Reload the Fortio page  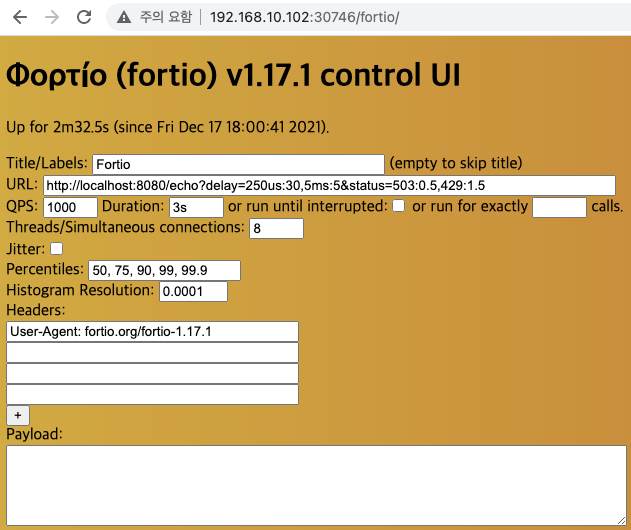(84, 17)
